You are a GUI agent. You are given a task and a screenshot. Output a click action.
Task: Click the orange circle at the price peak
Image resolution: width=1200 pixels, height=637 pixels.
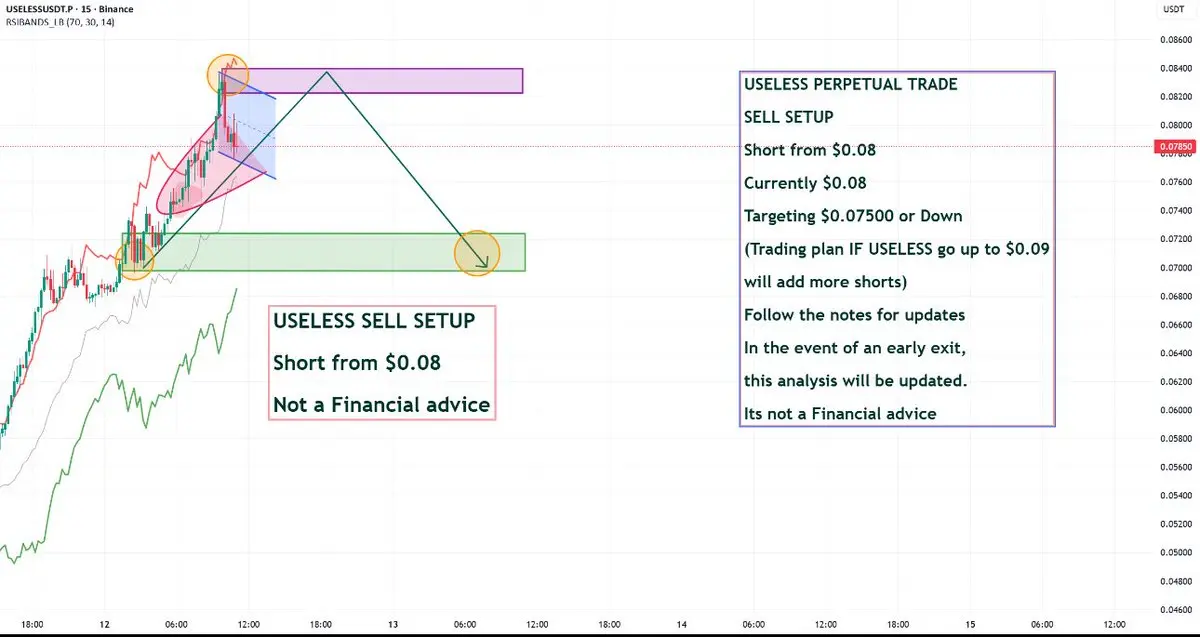228,74
